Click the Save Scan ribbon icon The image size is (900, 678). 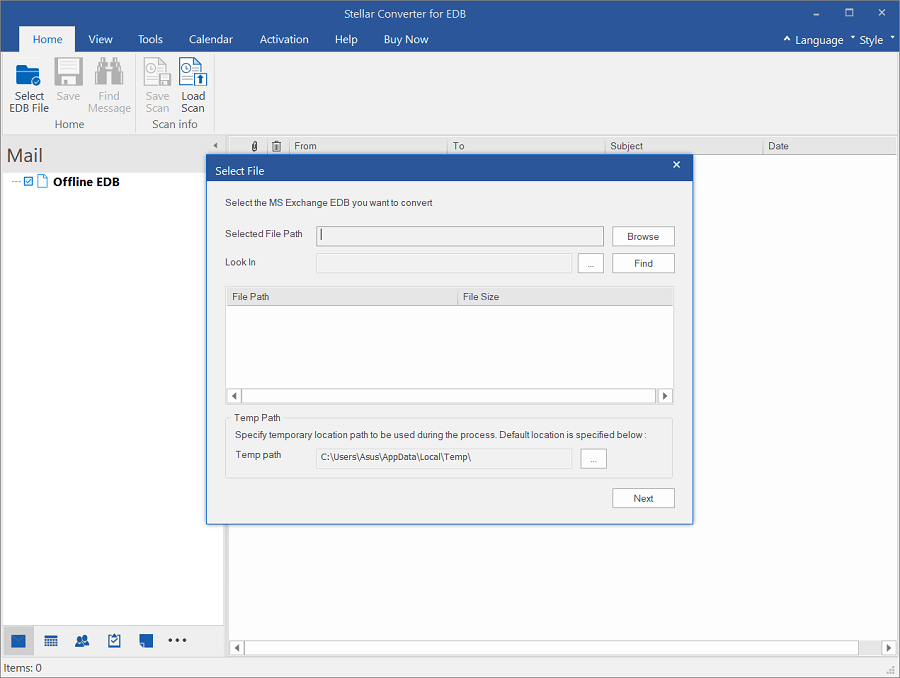[157, 87]
